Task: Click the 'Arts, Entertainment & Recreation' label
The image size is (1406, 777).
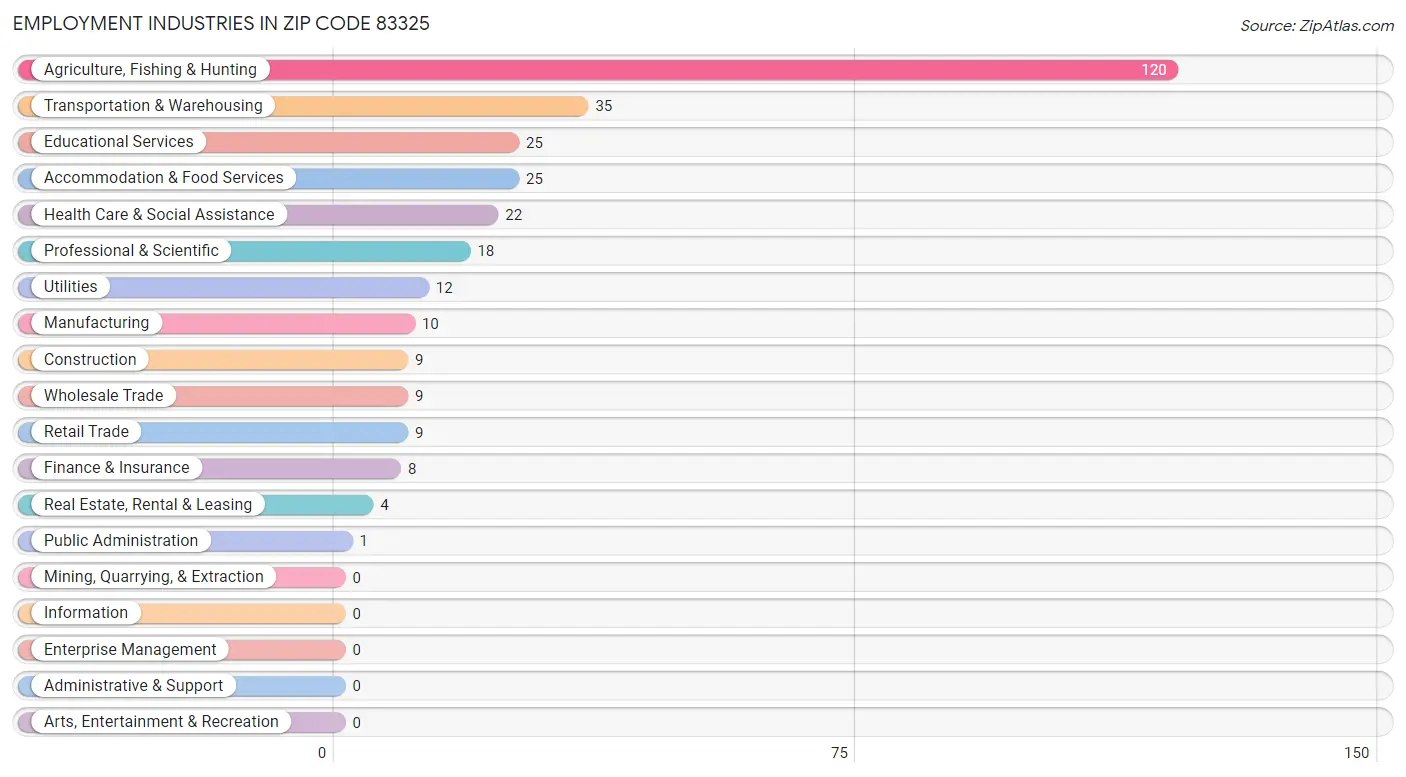Action: click(x=161, y=721)
